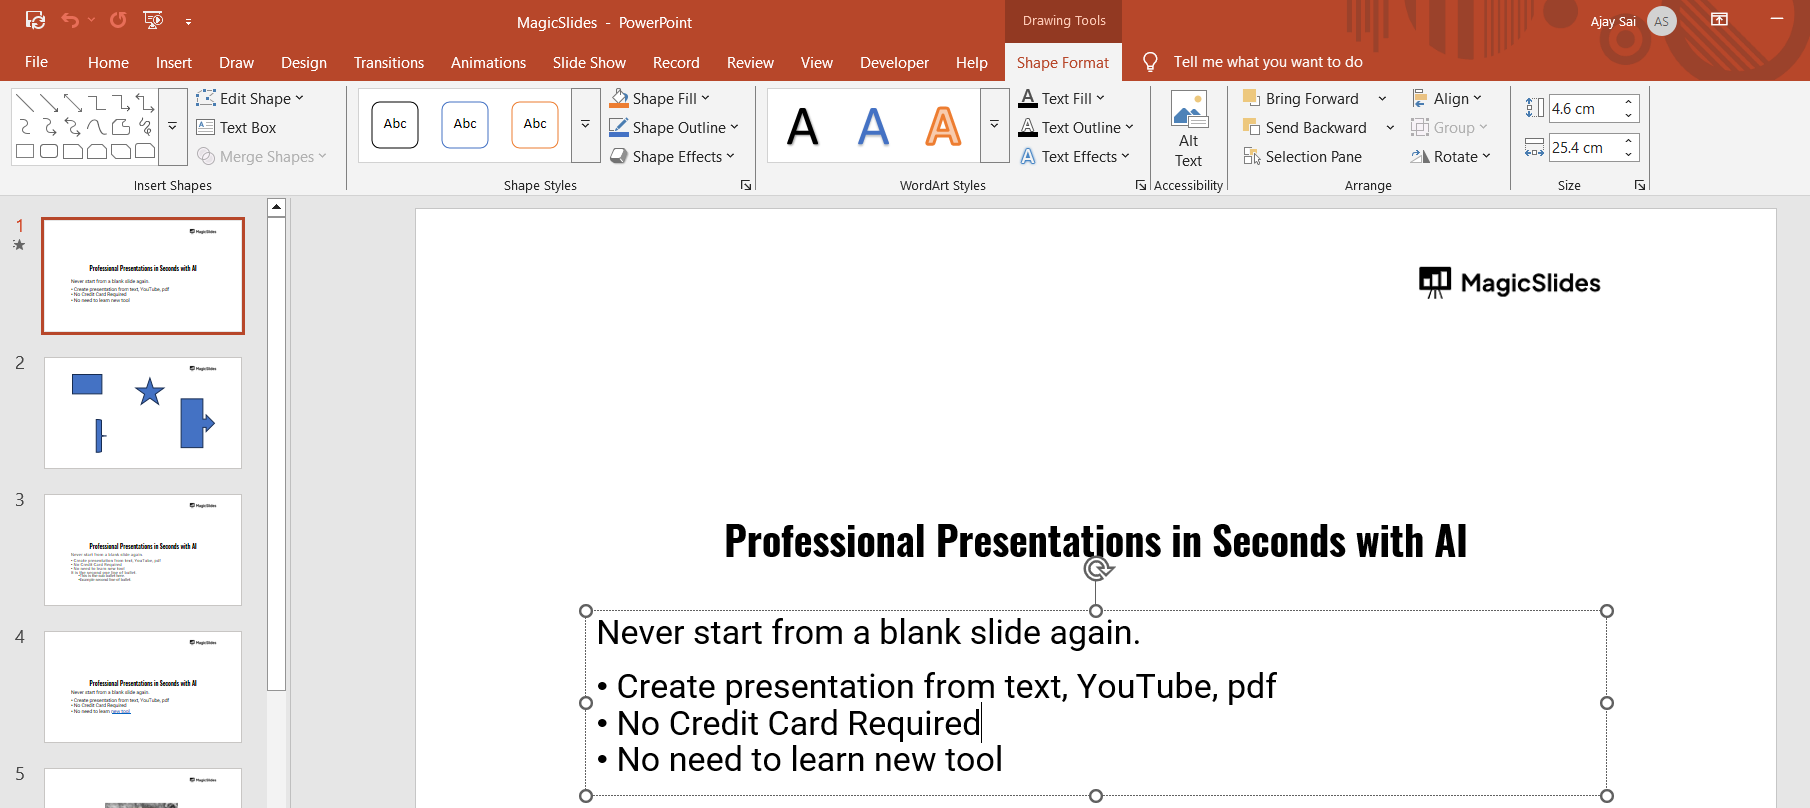Start slideshow from beginning icon
Screen dimensions: 1810x808
[153, 20]
